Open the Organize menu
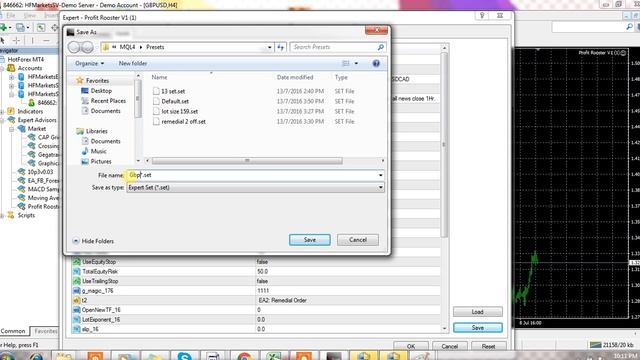Viewport: 640px width, 360px height. click(89, 64)
